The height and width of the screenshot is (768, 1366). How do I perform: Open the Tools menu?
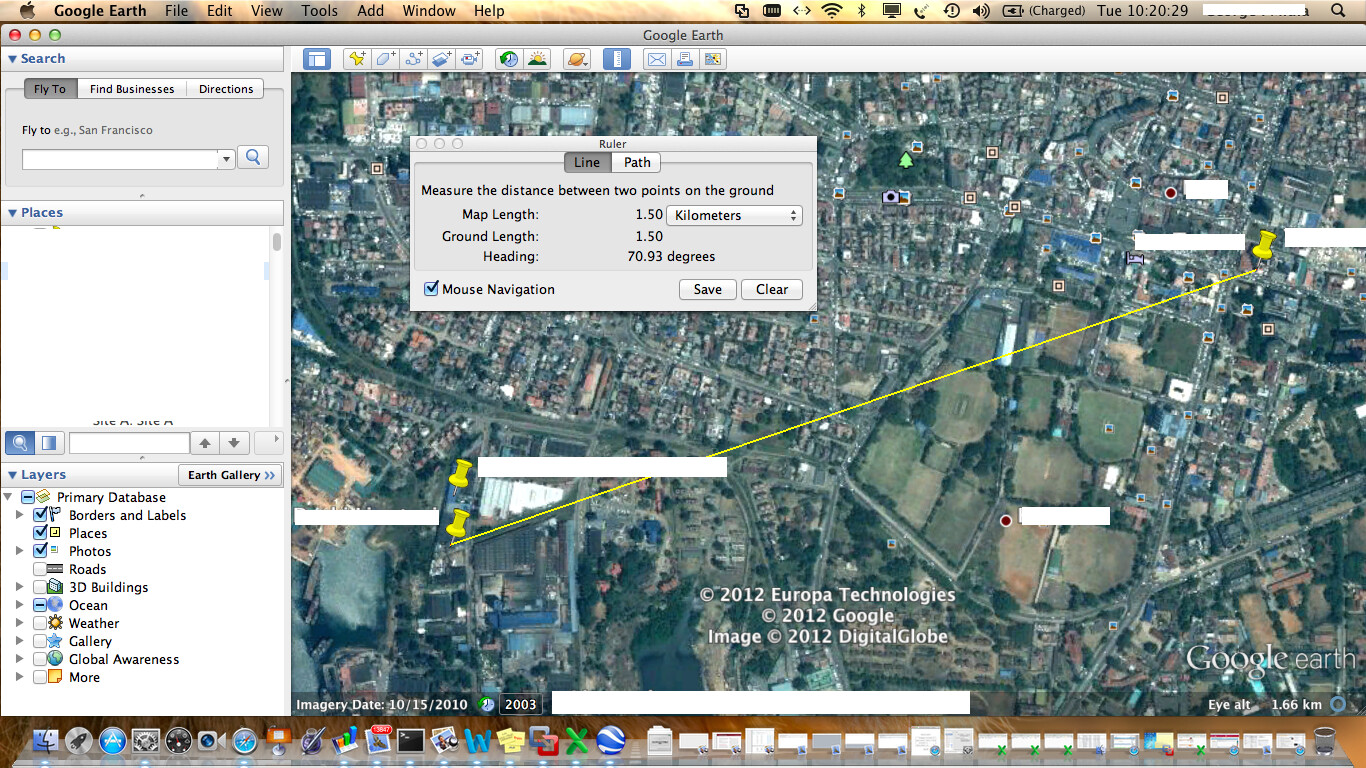318,11
